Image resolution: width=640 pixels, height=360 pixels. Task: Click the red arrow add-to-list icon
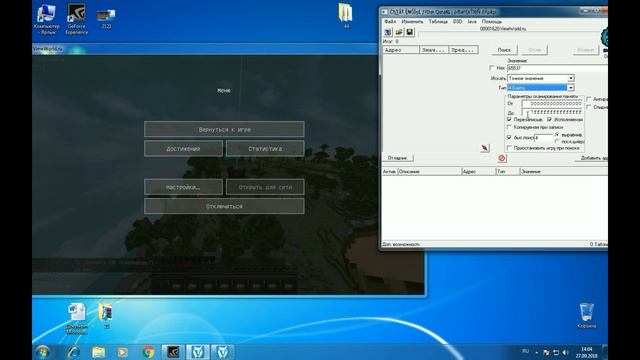484,148
